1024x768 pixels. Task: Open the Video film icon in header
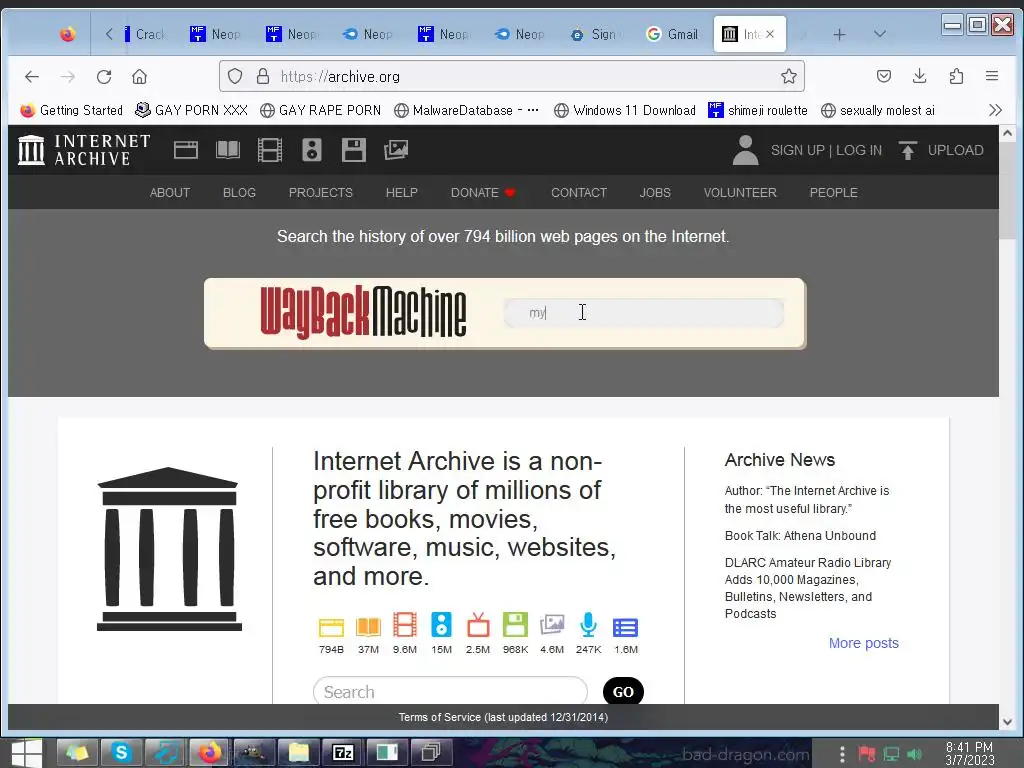(x=270, y=150)
